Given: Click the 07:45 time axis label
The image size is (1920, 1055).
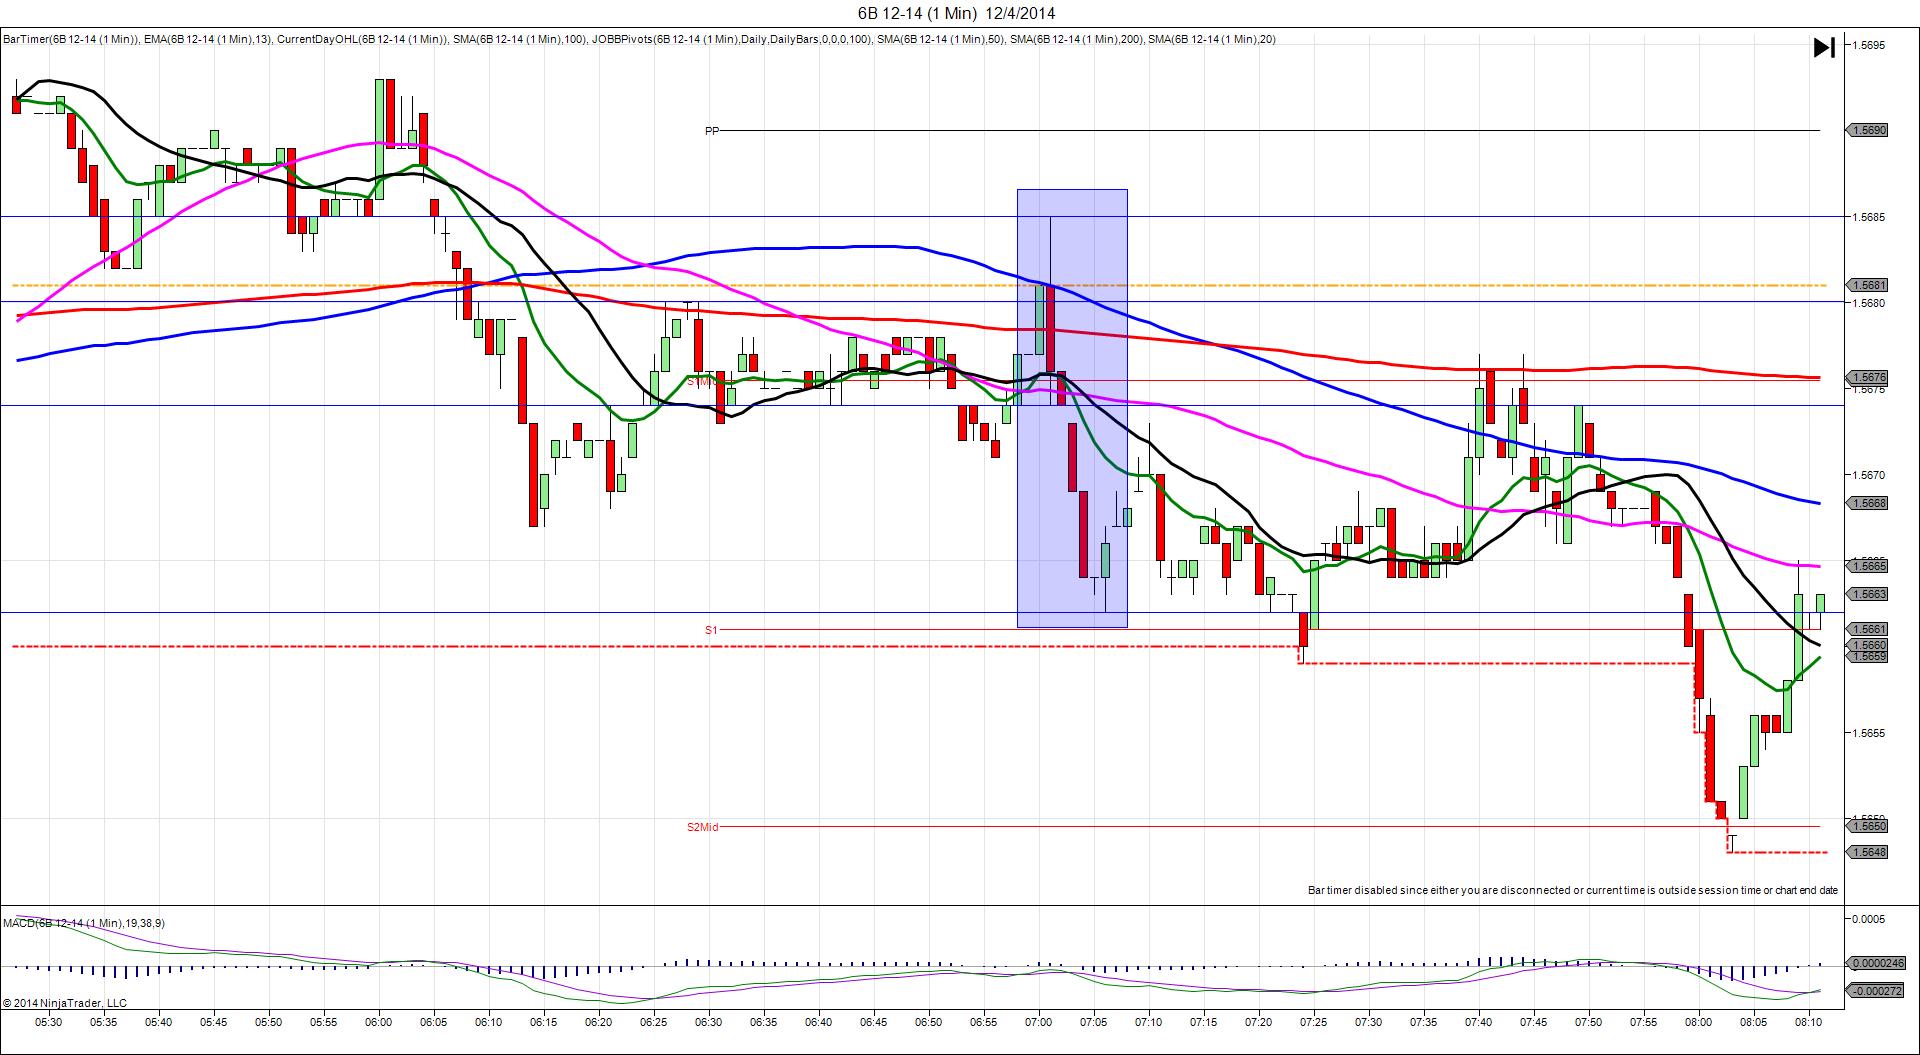Looking at the screenshot, I should [1533, 1023].
